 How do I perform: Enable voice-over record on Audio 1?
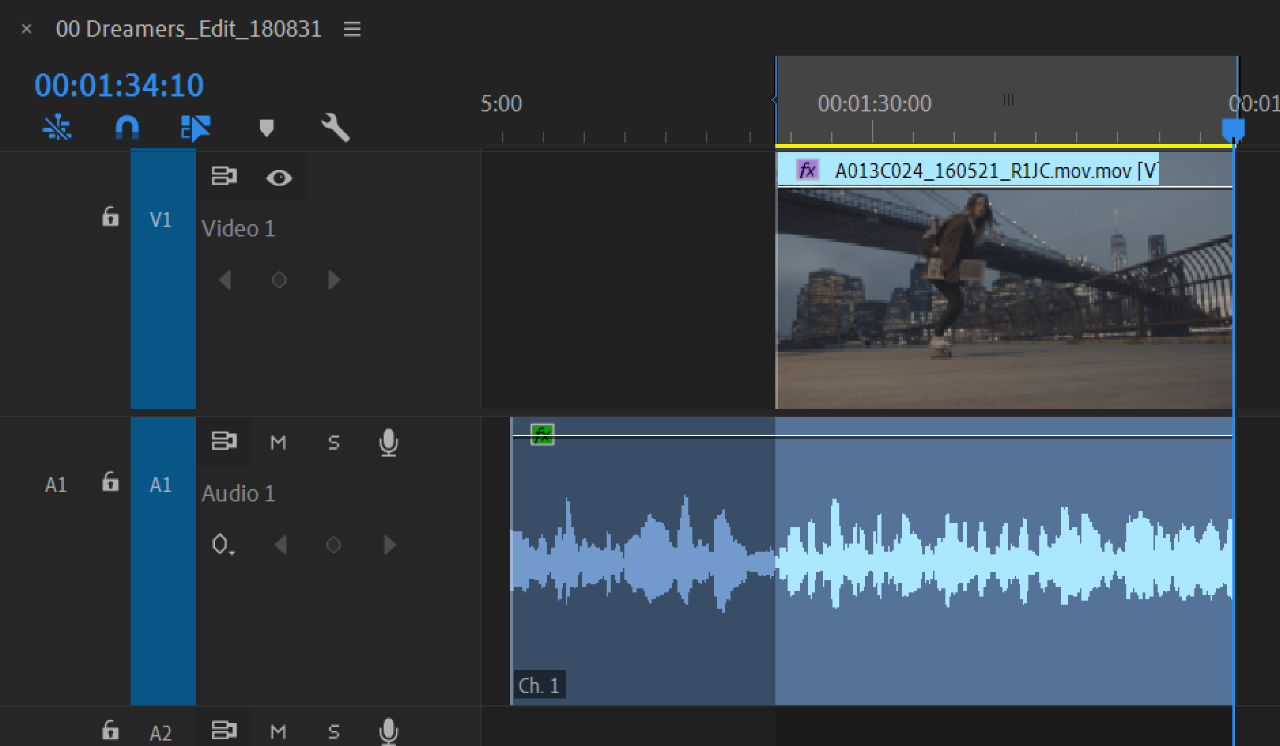pos(389,442)
